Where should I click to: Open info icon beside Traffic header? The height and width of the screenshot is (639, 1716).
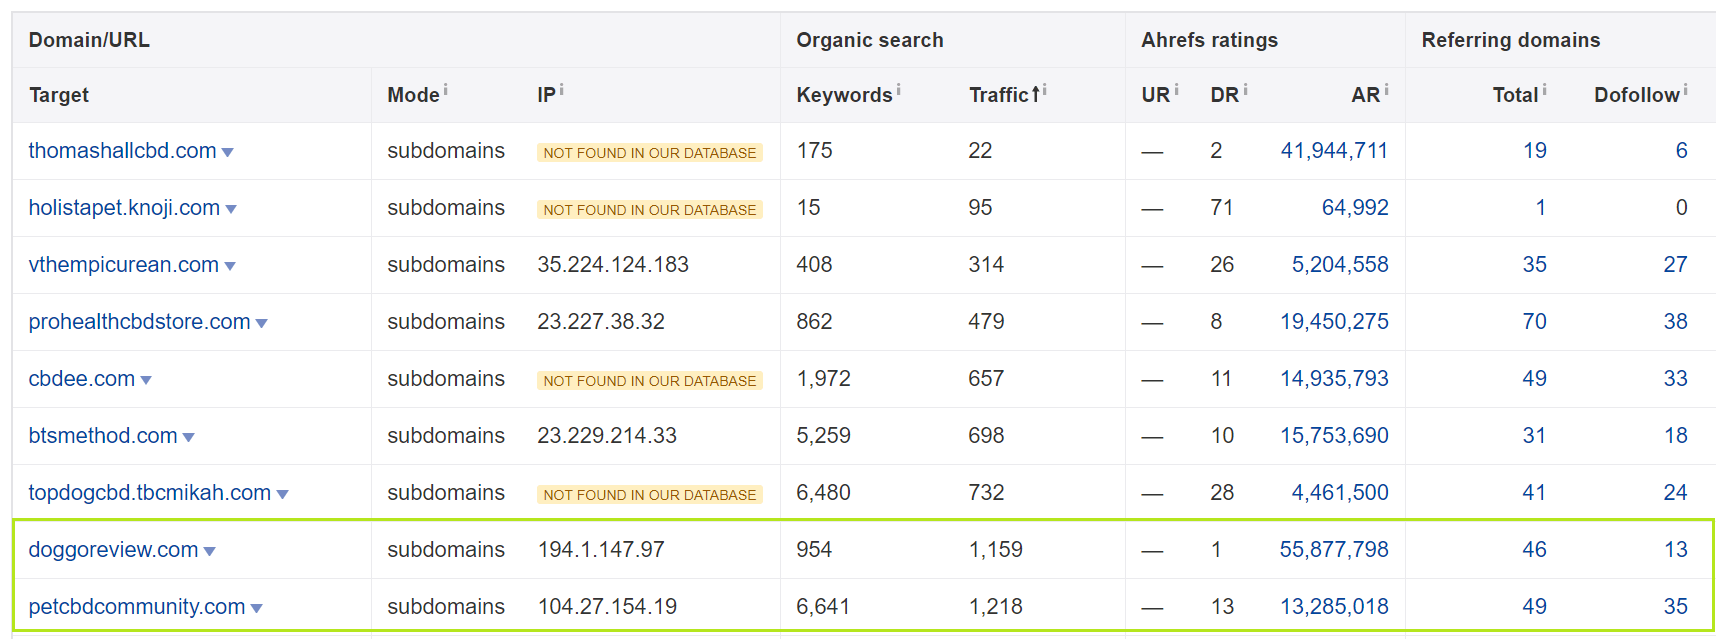1045,90
